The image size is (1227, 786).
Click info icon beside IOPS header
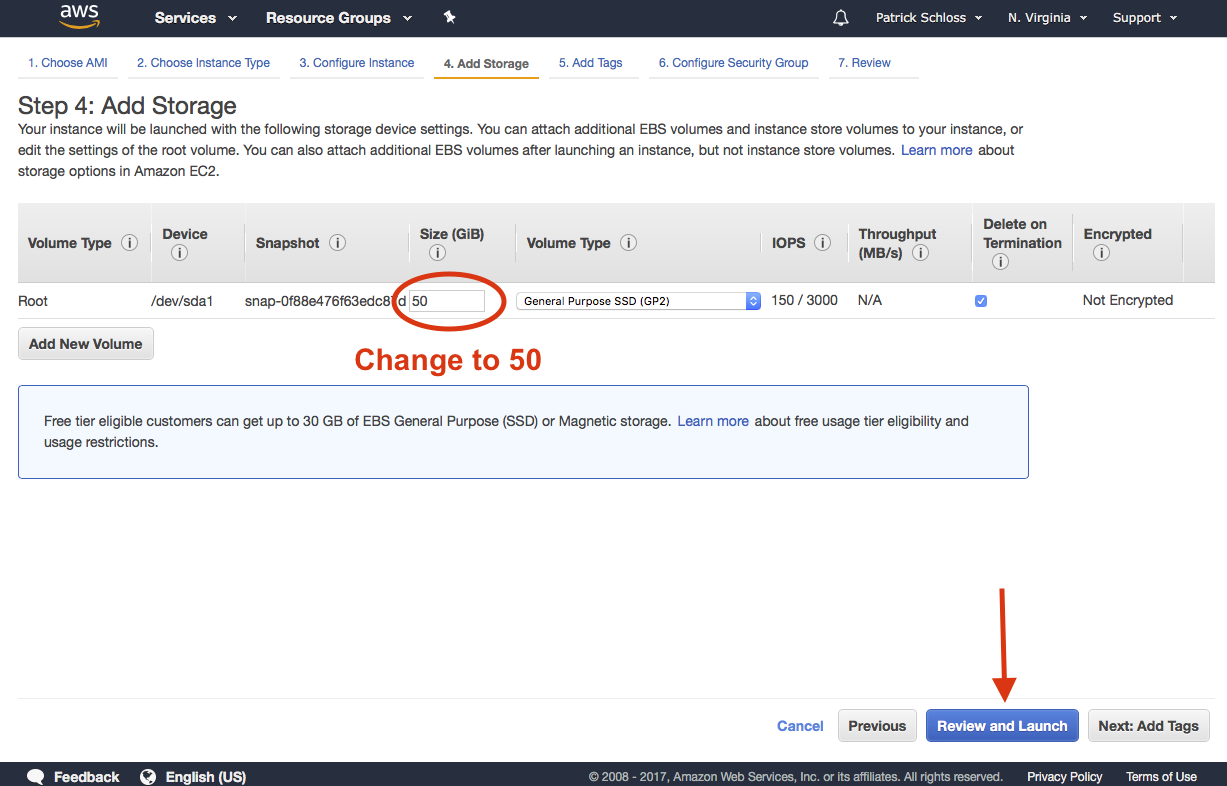click(x=822, y=243)
